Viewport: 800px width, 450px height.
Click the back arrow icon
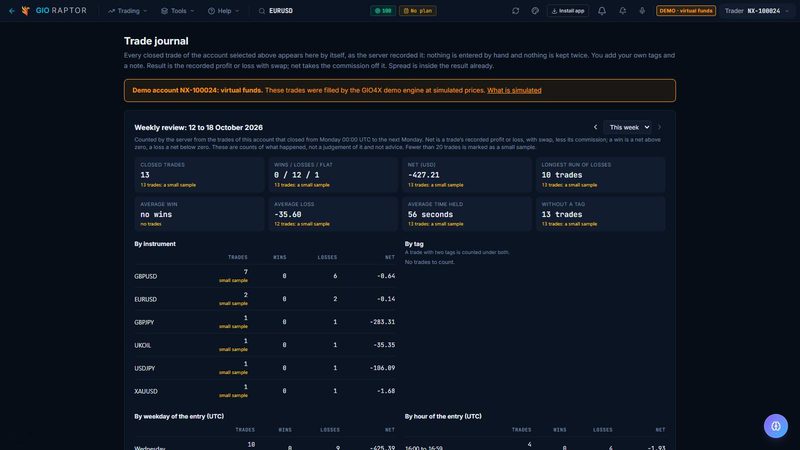12,11
